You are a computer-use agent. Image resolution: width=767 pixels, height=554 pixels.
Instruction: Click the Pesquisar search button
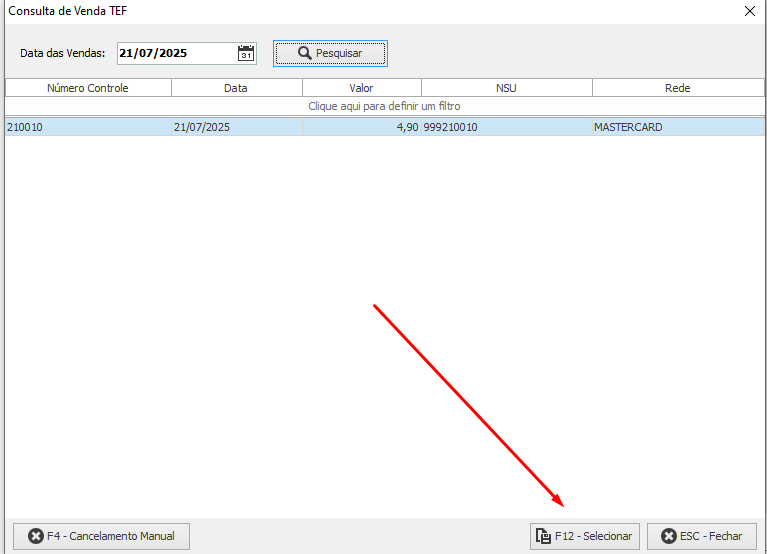tap(330, 53)
